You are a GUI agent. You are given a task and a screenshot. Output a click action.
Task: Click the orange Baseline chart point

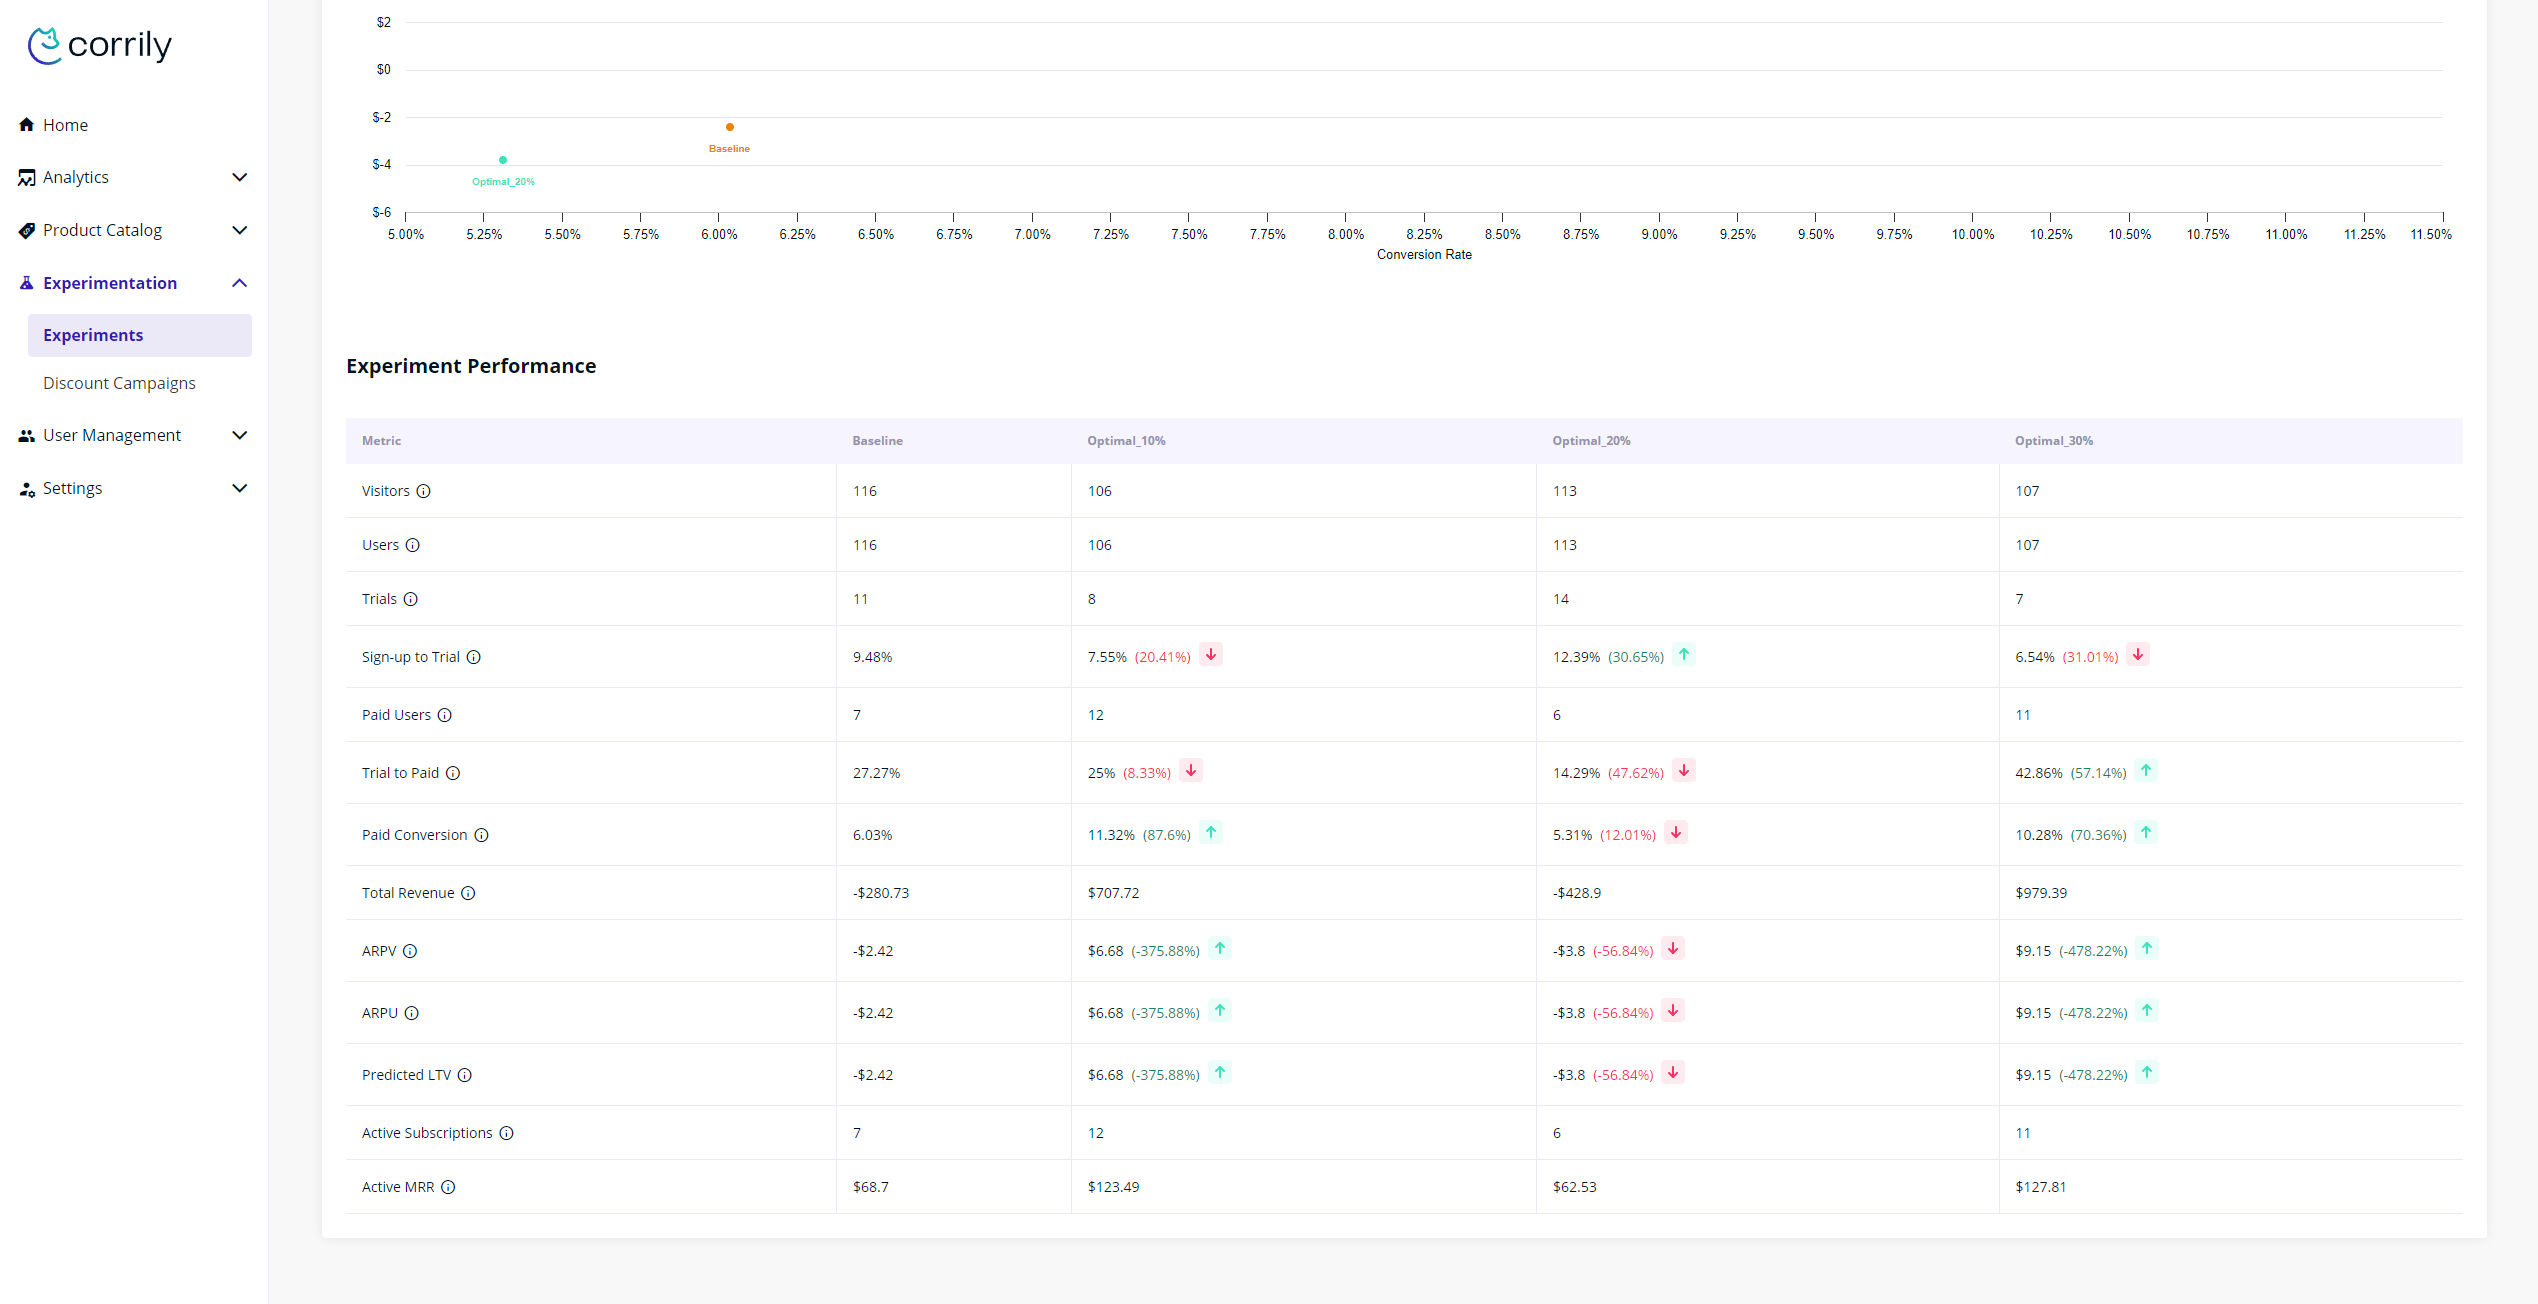click(x=730, y=127)
